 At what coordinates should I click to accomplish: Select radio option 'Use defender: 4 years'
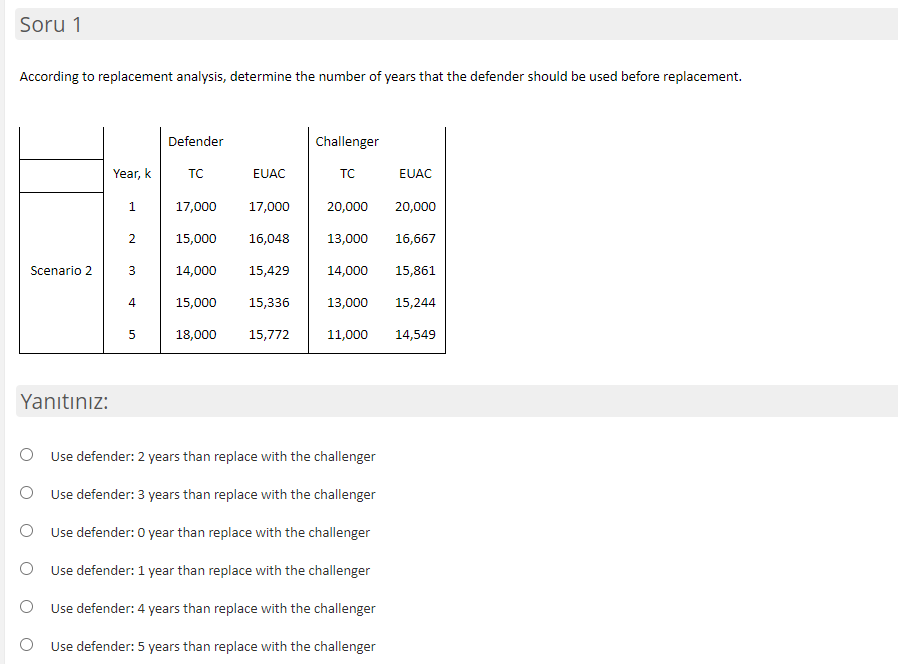click(26, 606)
